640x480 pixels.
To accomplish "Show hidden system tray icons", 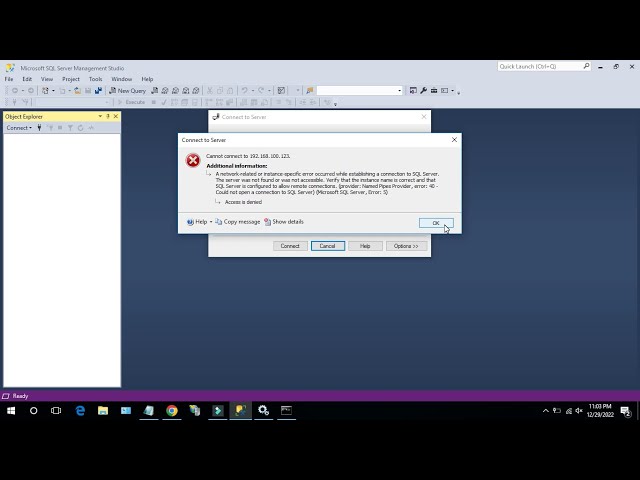I will tap(546, 411).
